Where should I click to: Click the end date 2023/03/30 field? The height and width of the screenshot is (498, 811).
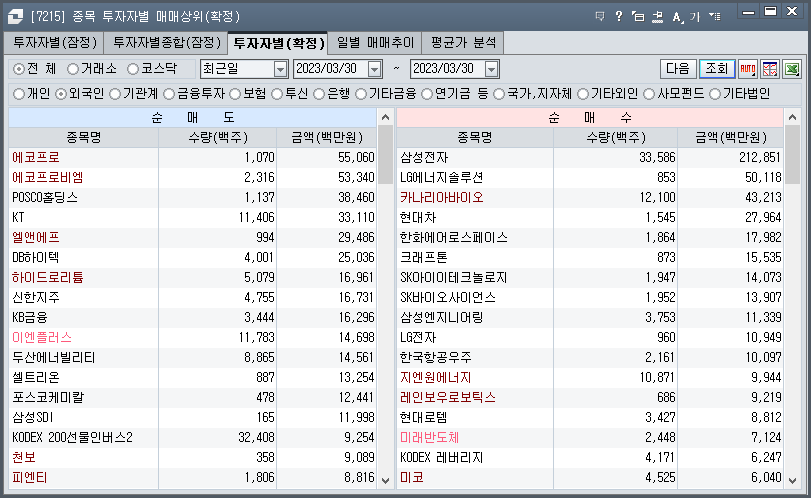(447, 69)
